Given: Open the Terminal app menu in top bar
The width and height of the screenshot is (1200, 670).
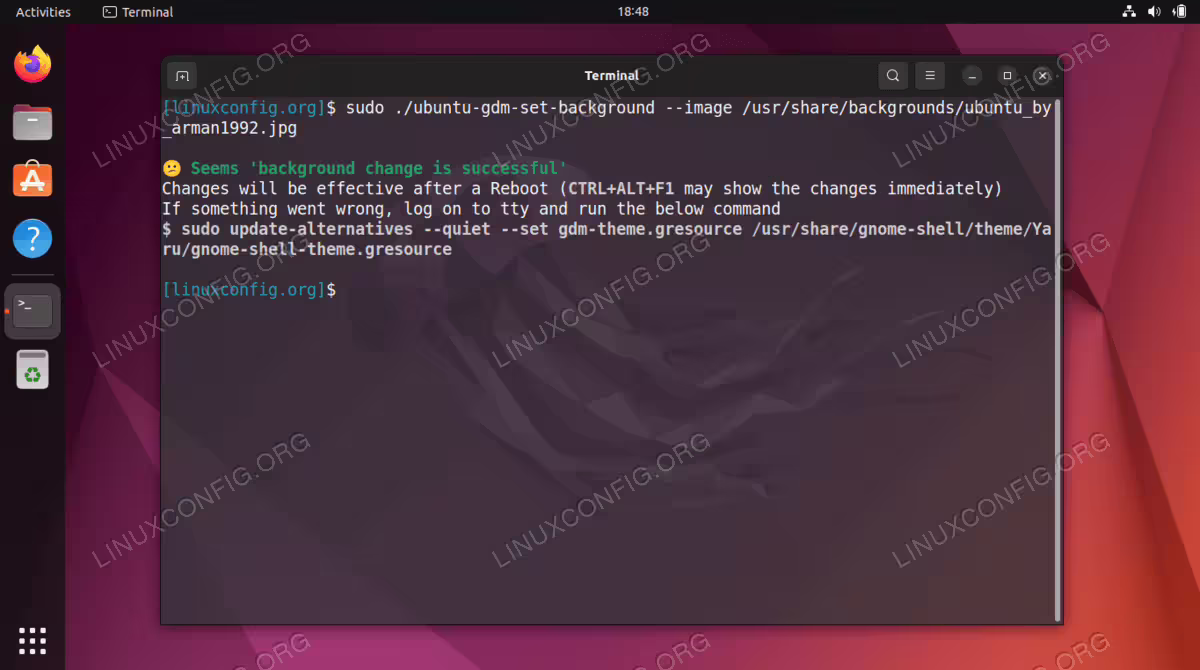Looking at the screenshot, I should pos(138,12).
